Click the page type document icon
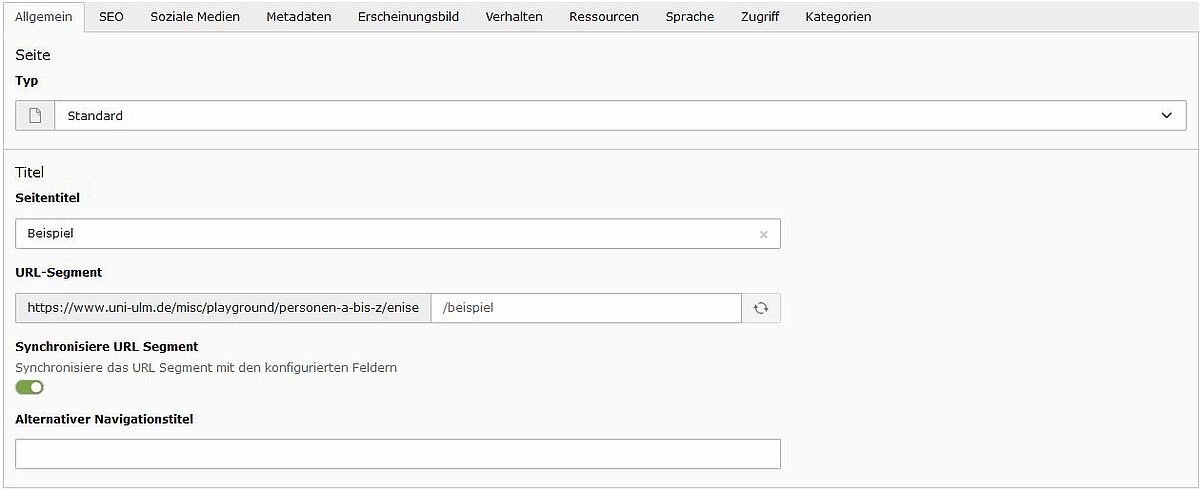The image size is (1200, 494). 35,116
